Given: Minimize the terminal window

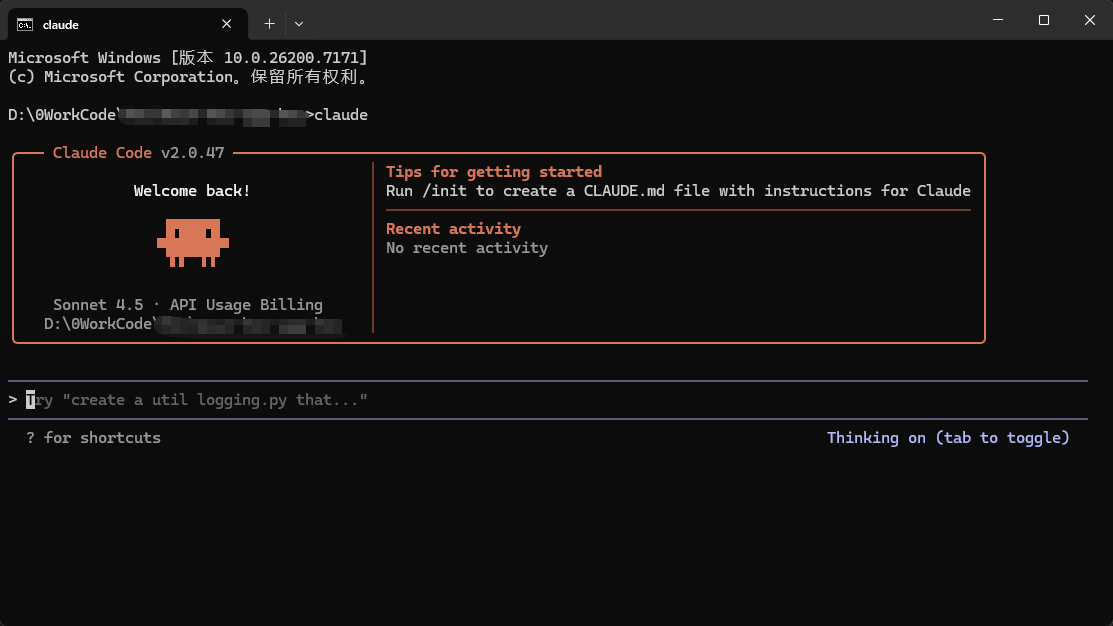Looking at the screenshot, I should pos(997,20).
